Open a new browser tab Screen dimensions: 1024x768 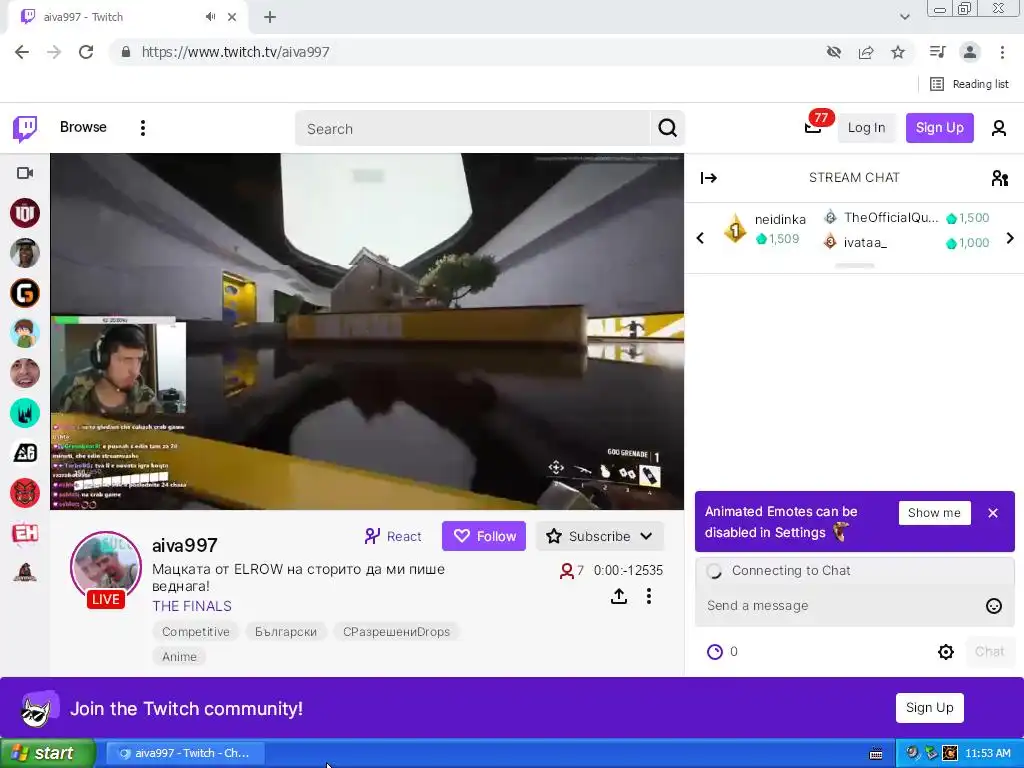pyautogui.click(x=270, y=17)
